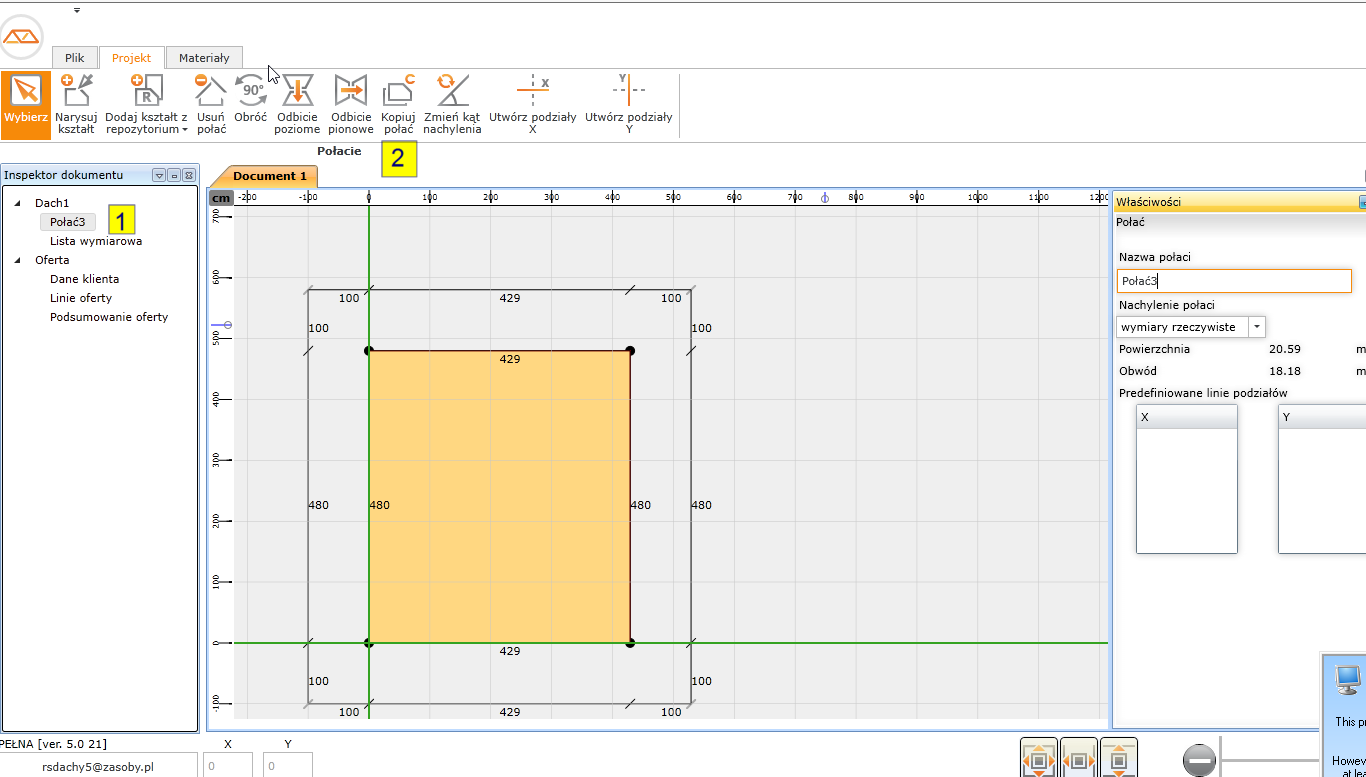The image size is (1366, 777).
Task: Apply Odbicie pionowe vertical mirror
Action: pos(351,104)
